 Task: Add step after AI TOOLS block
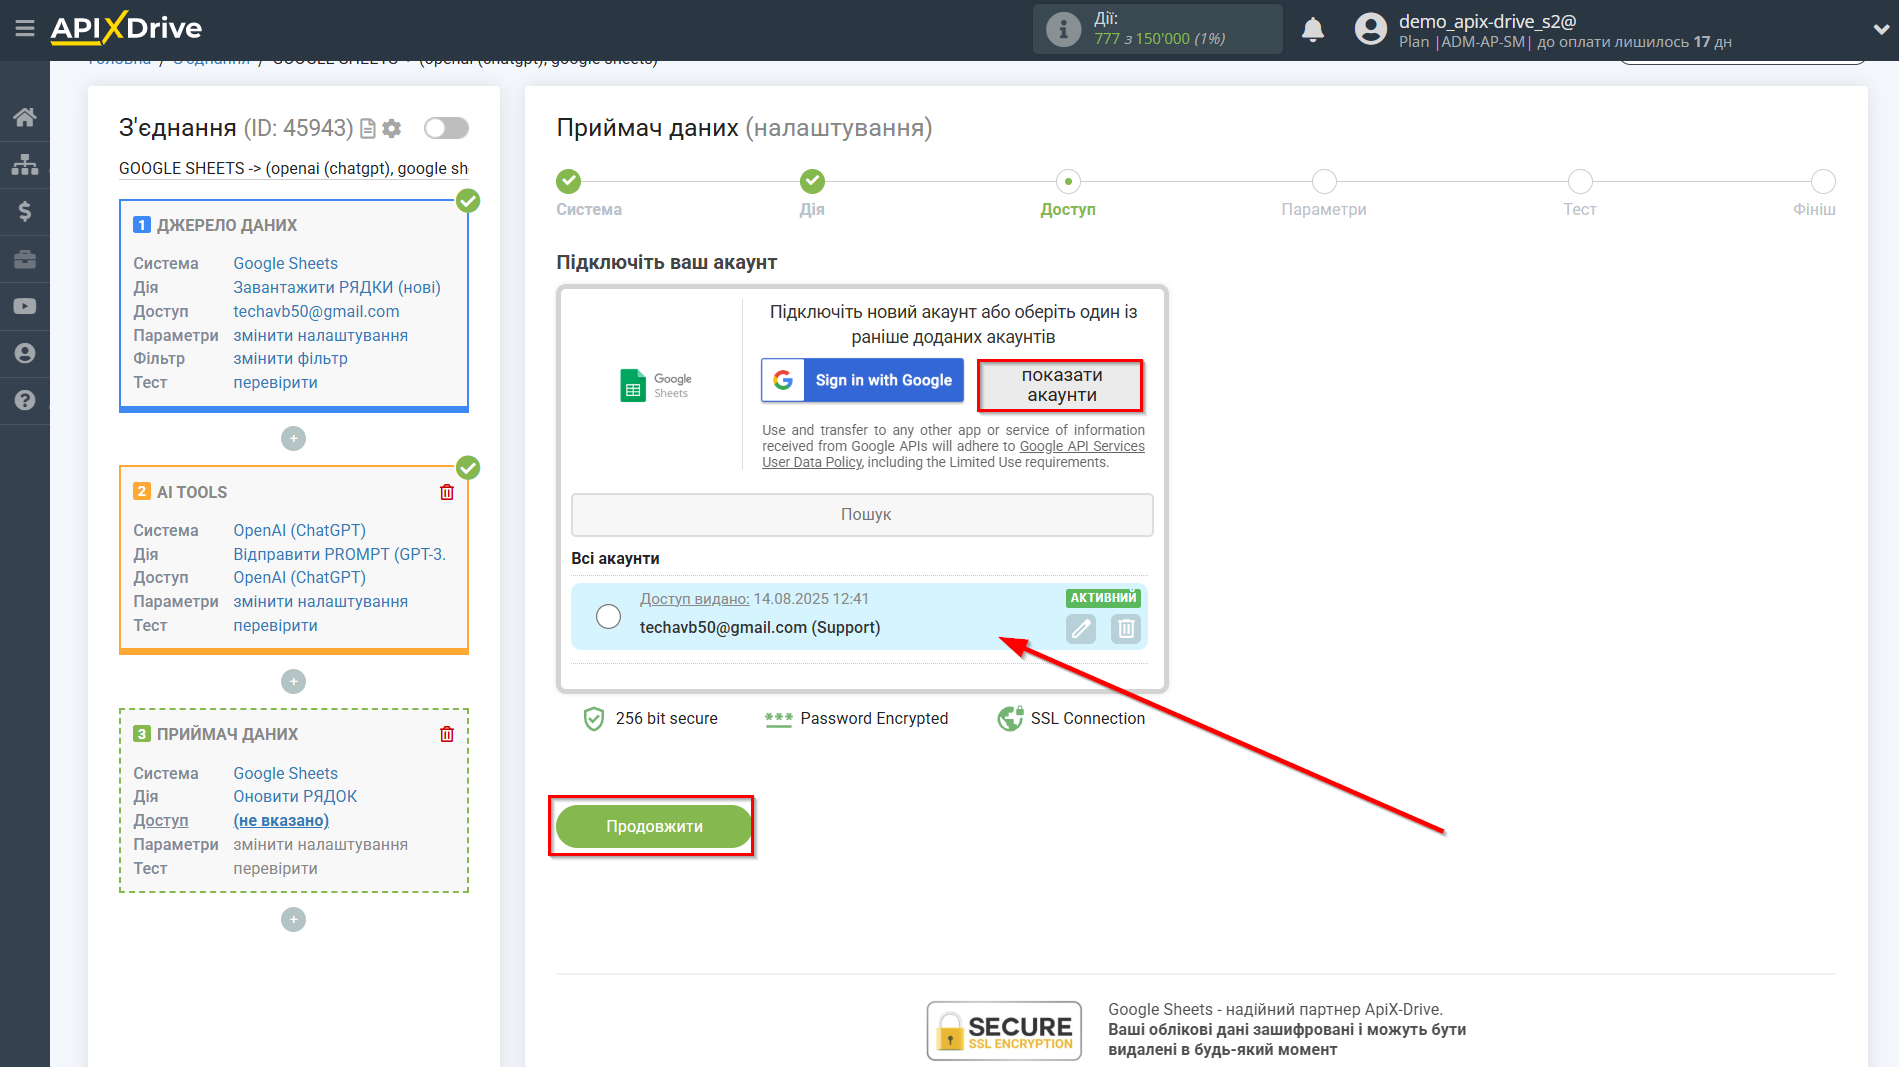(293, 681)
